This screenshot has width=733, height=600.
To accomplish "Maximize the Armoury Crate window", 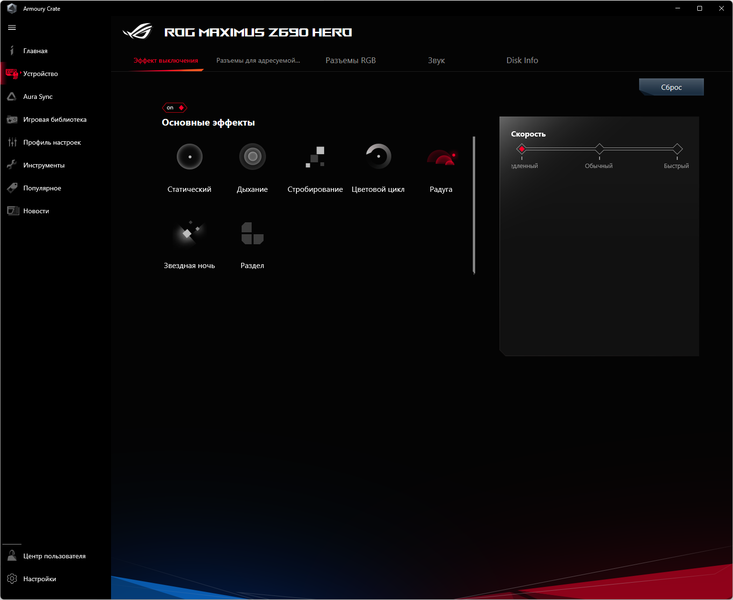I will click(699, 8).
